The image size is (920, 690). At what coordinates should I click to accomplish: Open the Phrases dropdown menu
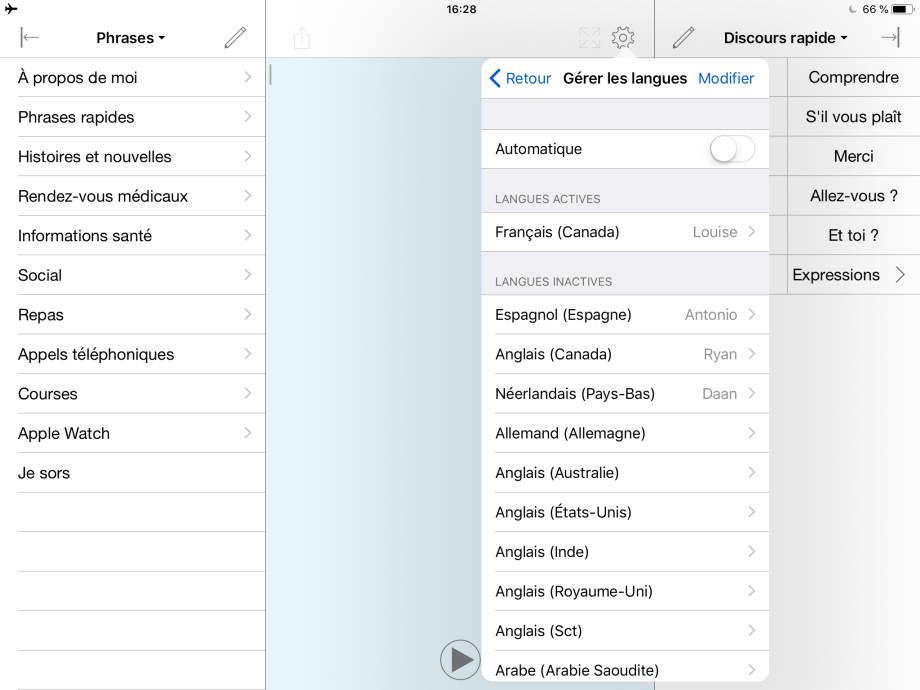[131, 38]
